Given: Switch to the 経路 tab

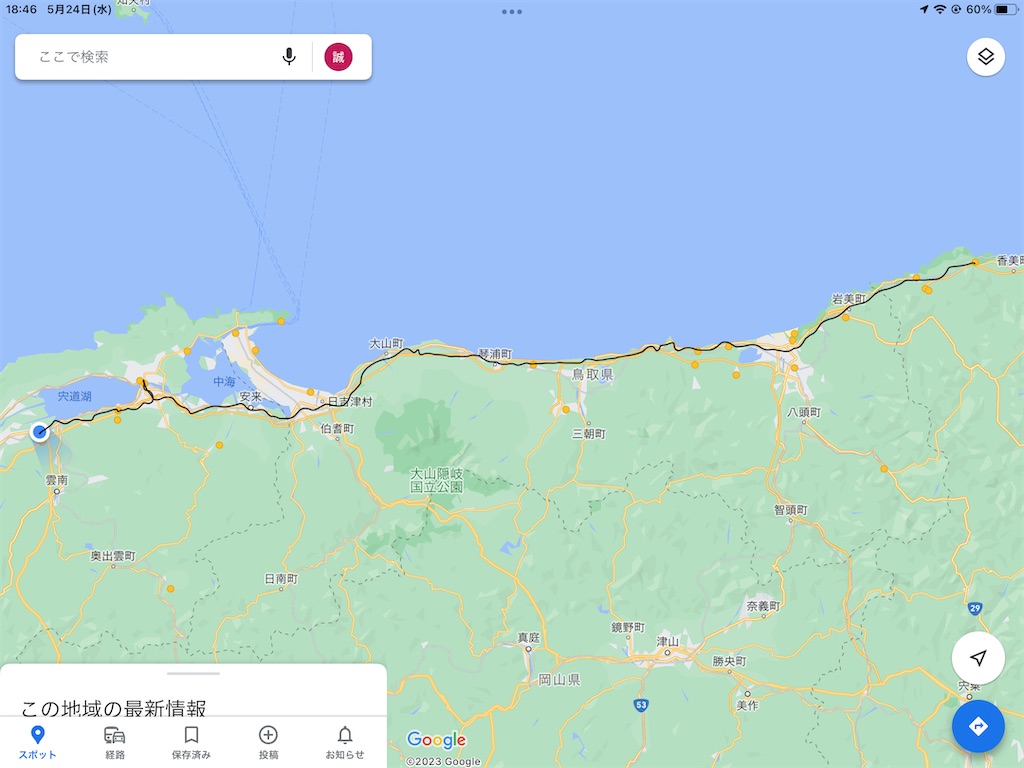Looking at the screenshot, I should coord(115,743).
